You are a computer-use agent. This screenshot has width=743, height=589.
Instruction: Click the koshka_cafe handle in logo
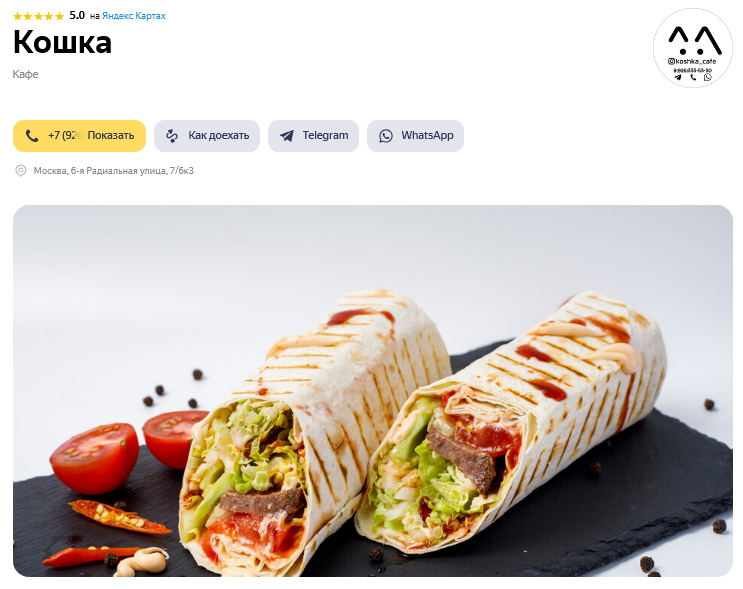692,61
